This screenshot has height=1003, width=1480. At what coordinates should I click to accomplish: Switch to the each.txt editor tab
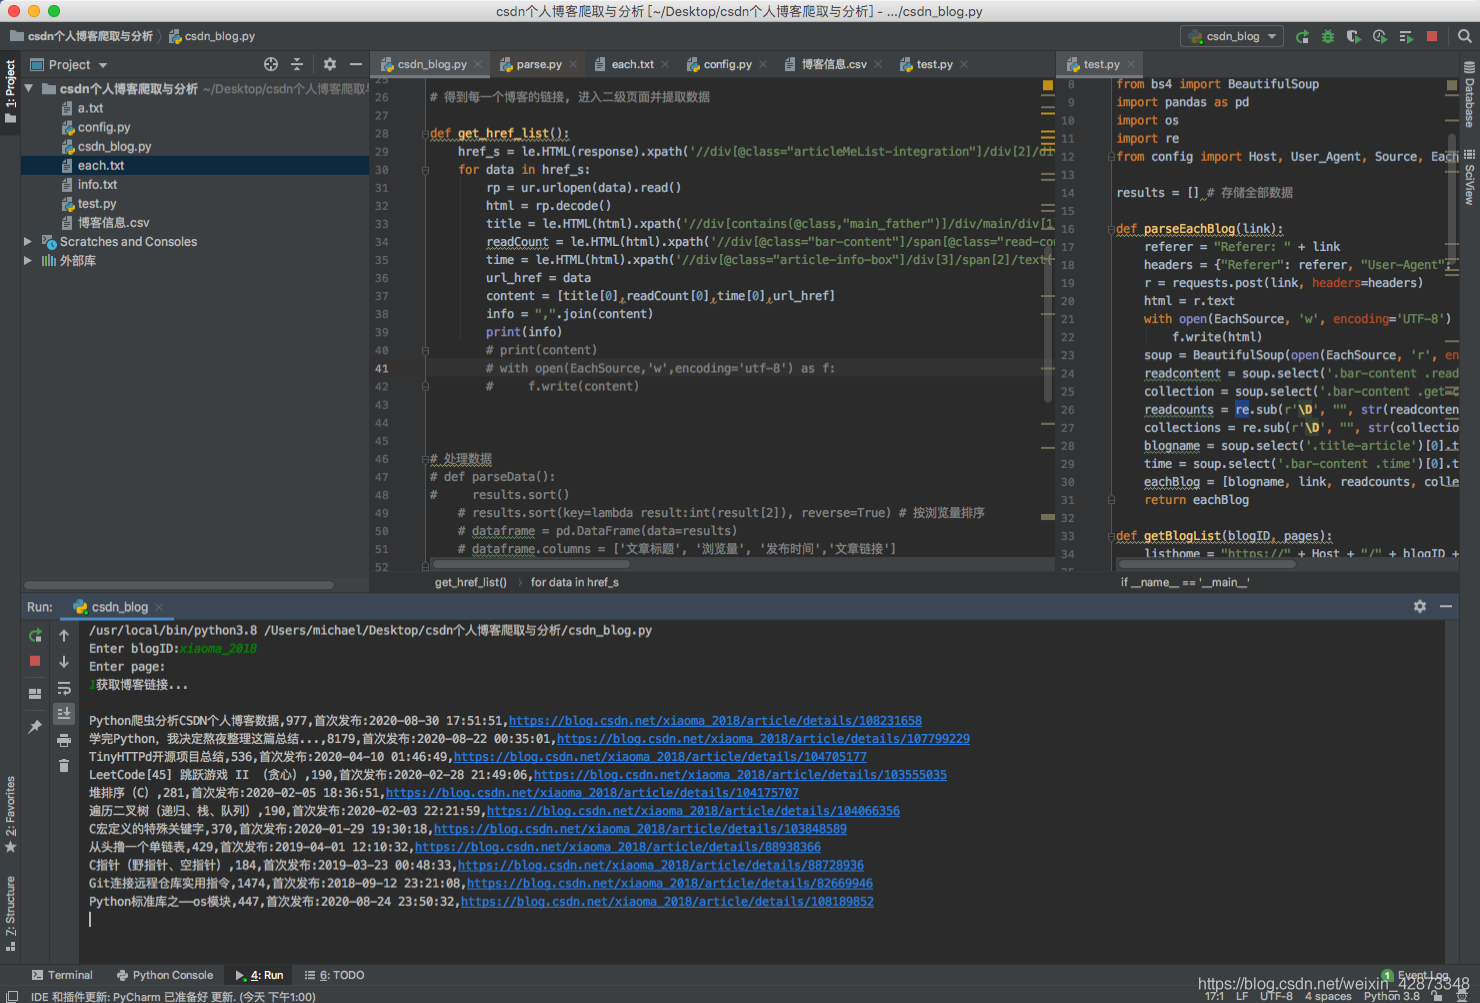632,64
